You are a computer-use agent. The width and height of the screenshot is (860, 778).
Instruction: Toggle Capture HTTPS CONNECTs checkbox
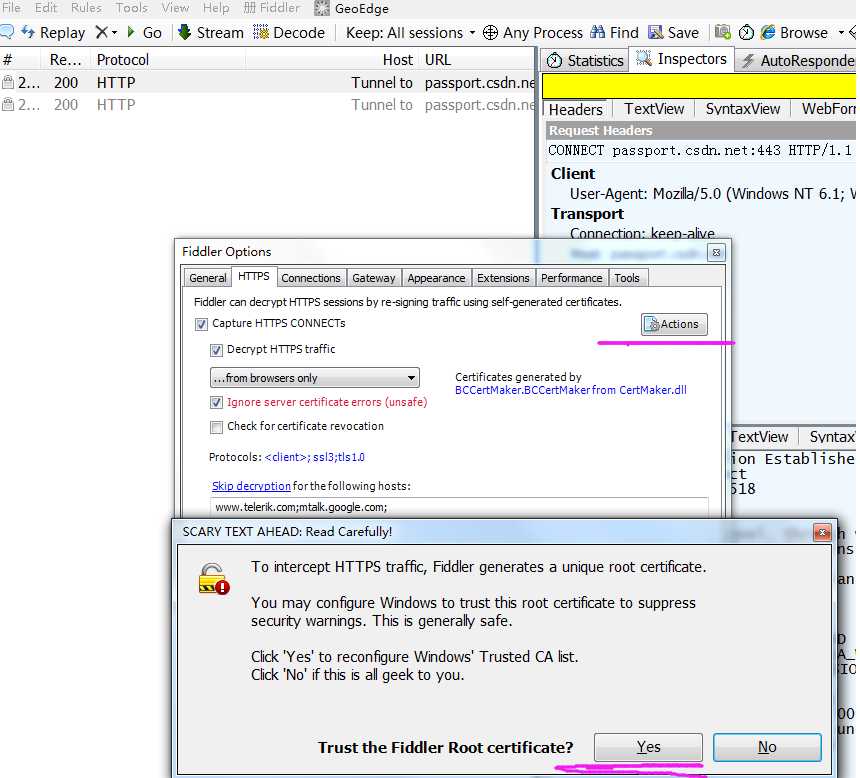(201, 324)
